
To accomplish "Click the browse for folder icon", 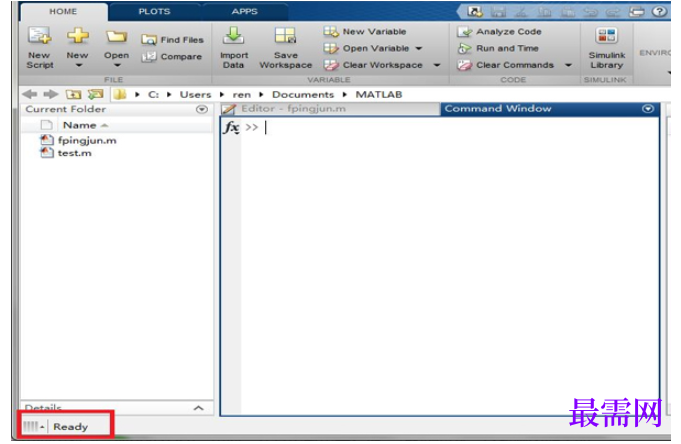I will click(x=96, y=94).
